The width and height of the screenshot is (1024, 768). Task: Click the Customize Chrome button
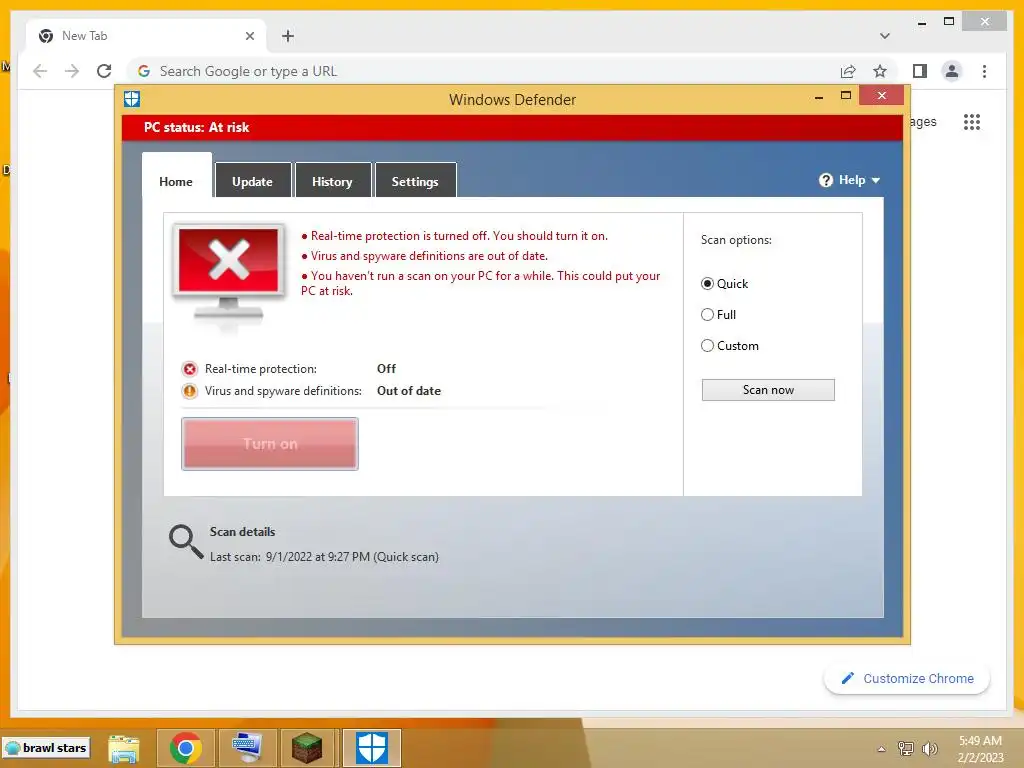pyautogui.click(x=907, y=679)
